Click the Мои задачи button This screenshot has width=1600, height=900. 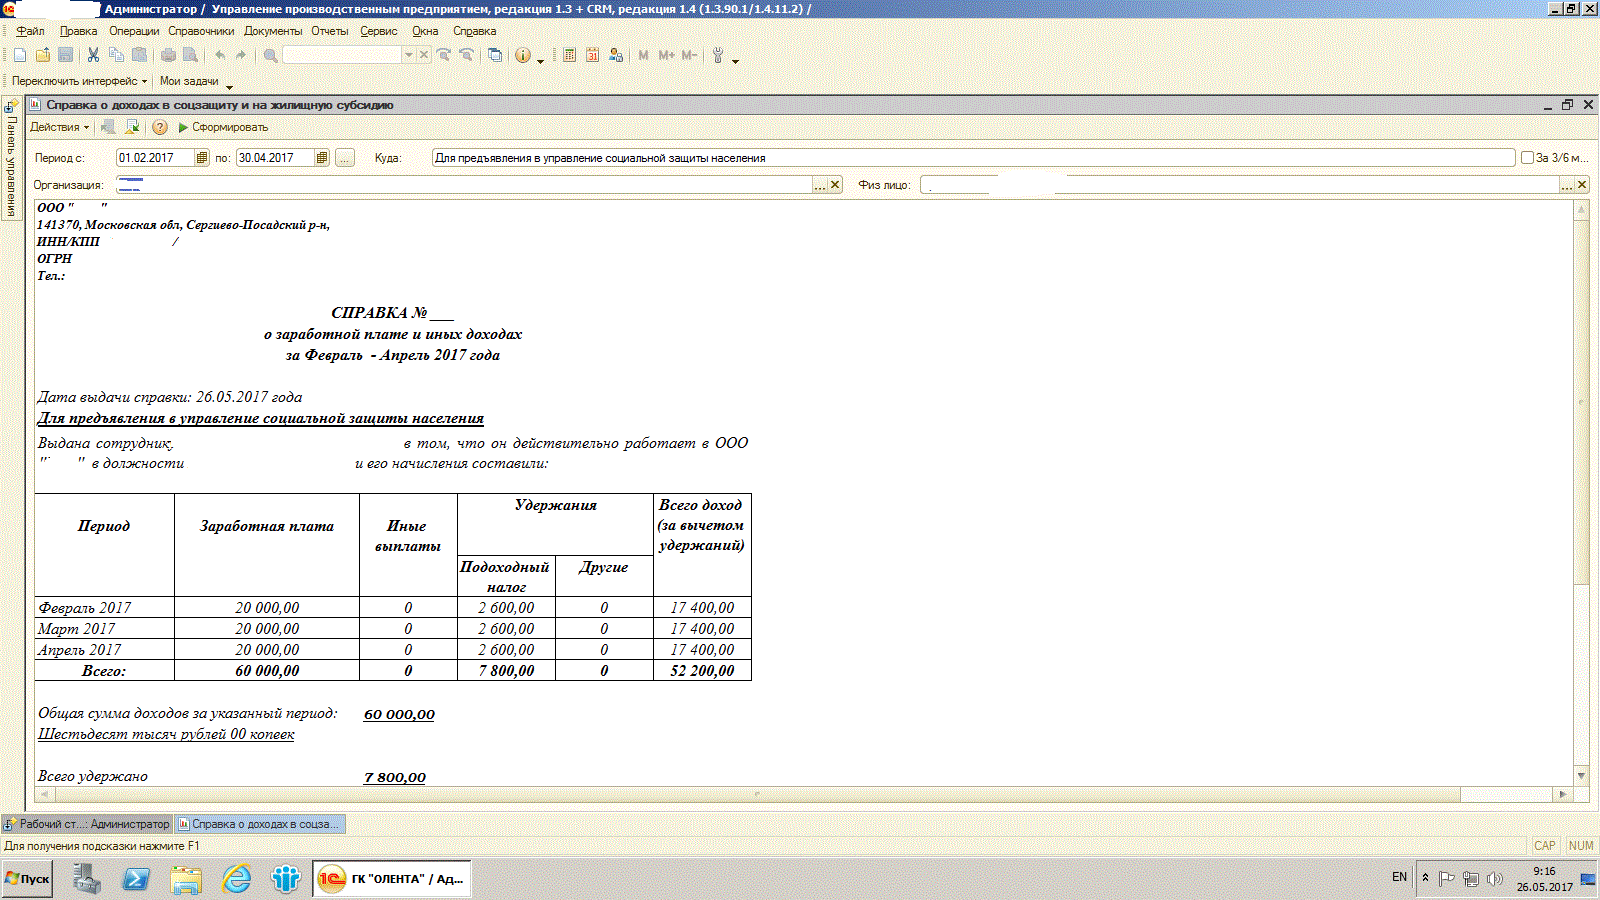point(189,81)
